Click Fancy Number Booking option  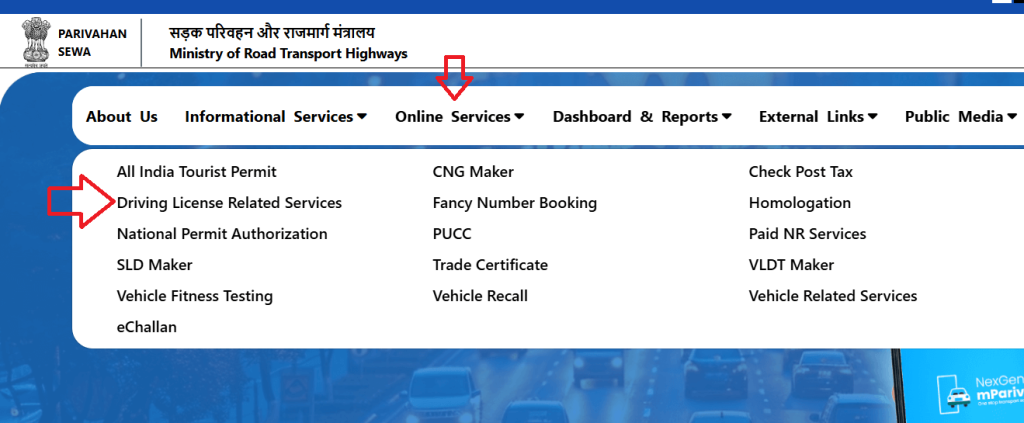tap(514, 203)
